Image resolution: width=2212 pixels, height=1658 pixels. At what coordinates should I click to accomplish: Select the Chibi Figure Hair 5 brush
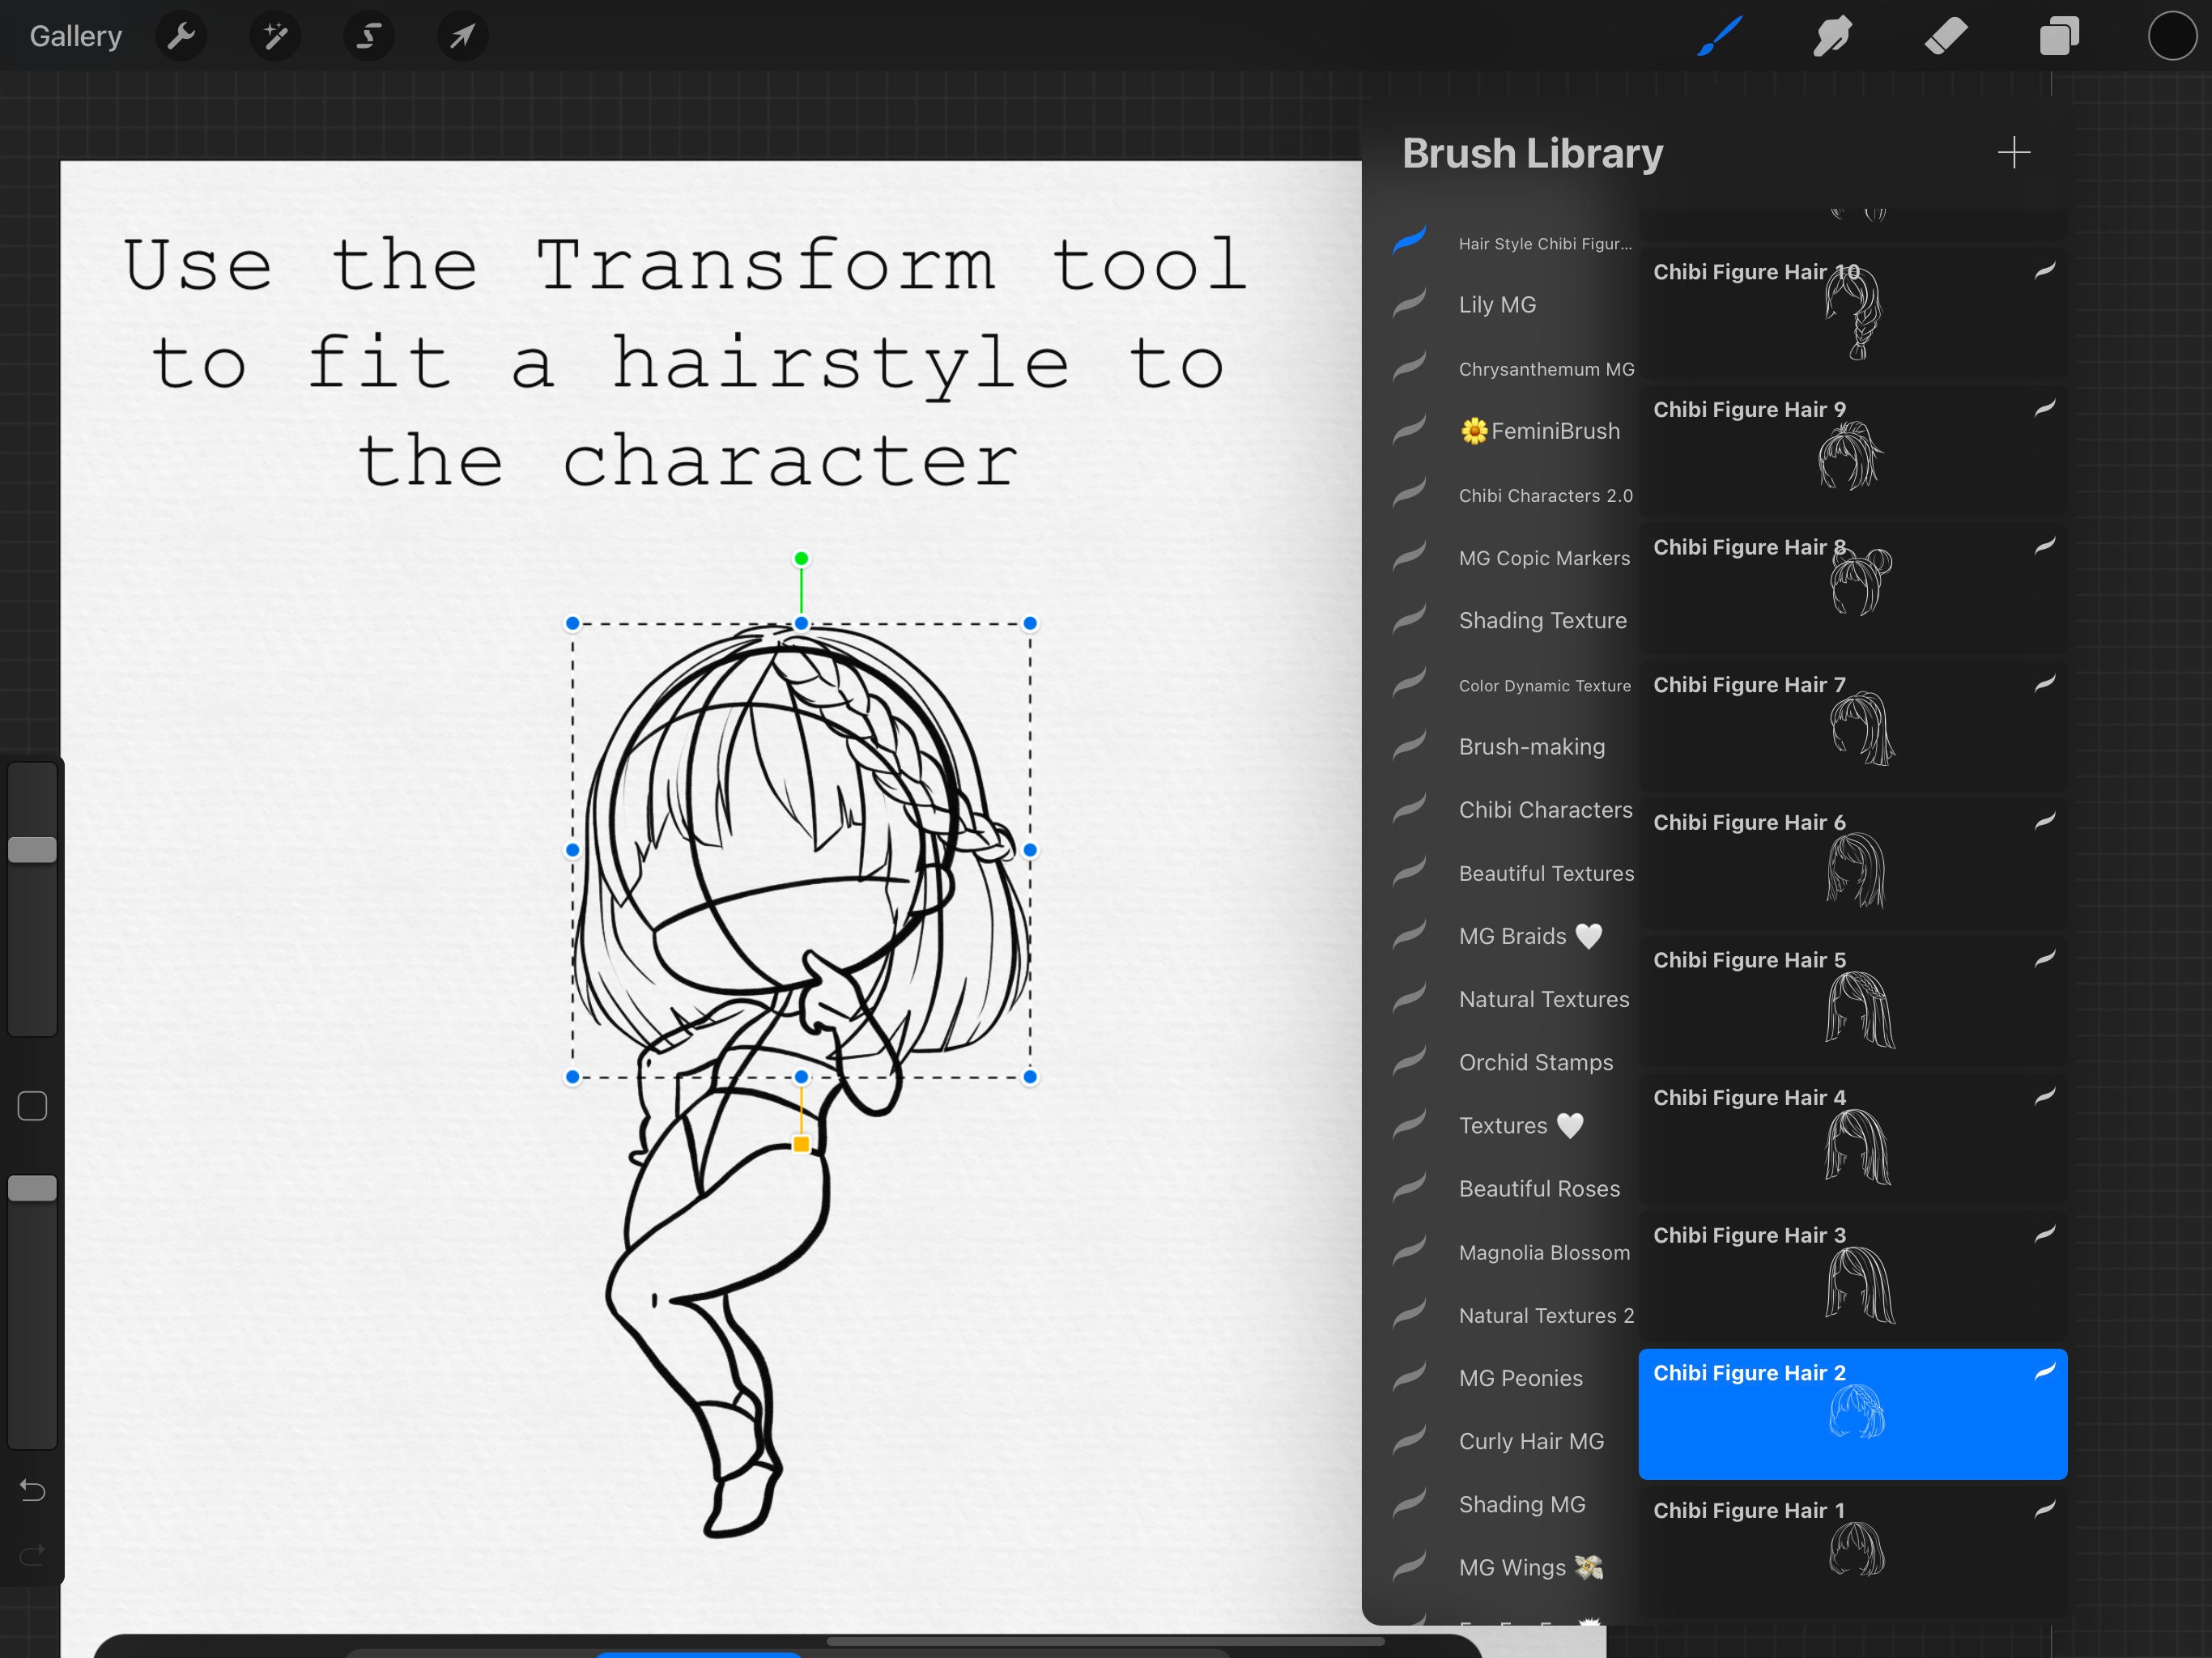pyautogui.click(x=1851, y=1000)
